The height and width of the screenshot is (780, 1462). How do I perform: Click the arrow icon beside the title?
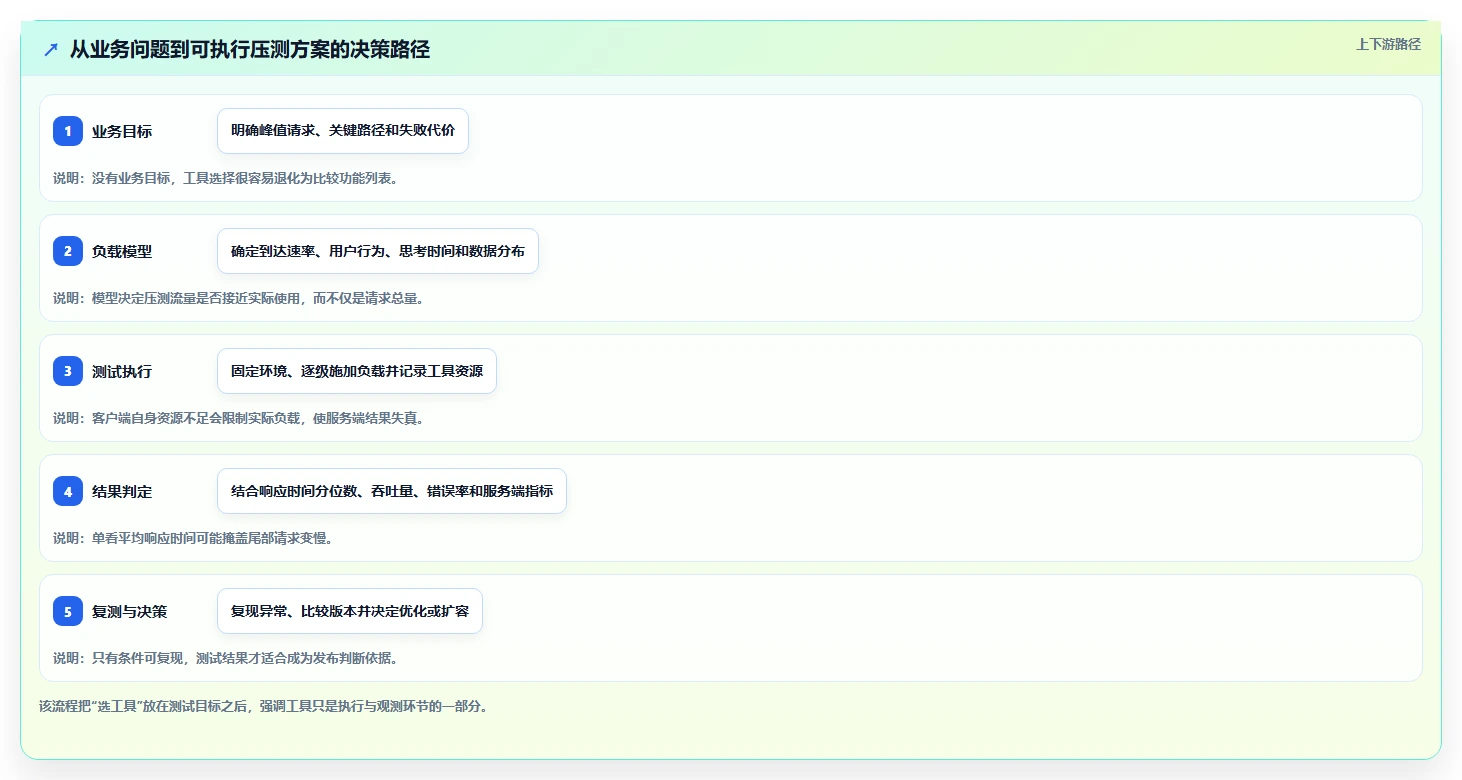51,50
